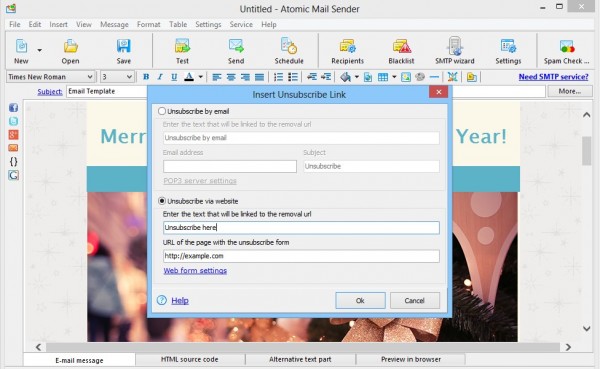Close the Insert Unsubscribe Link dialog
The image size is (600, 369).
click(x=439, y=92)
